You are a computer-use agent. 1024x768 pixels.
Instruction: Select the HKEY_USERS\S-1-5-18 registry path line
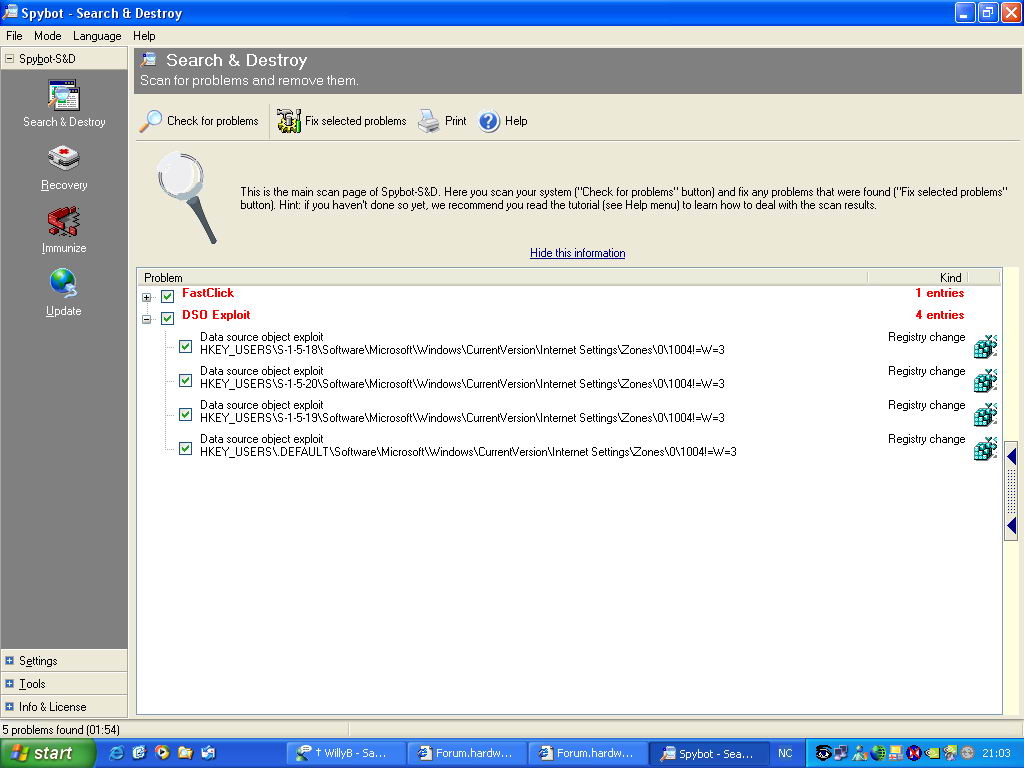point(462,350)
